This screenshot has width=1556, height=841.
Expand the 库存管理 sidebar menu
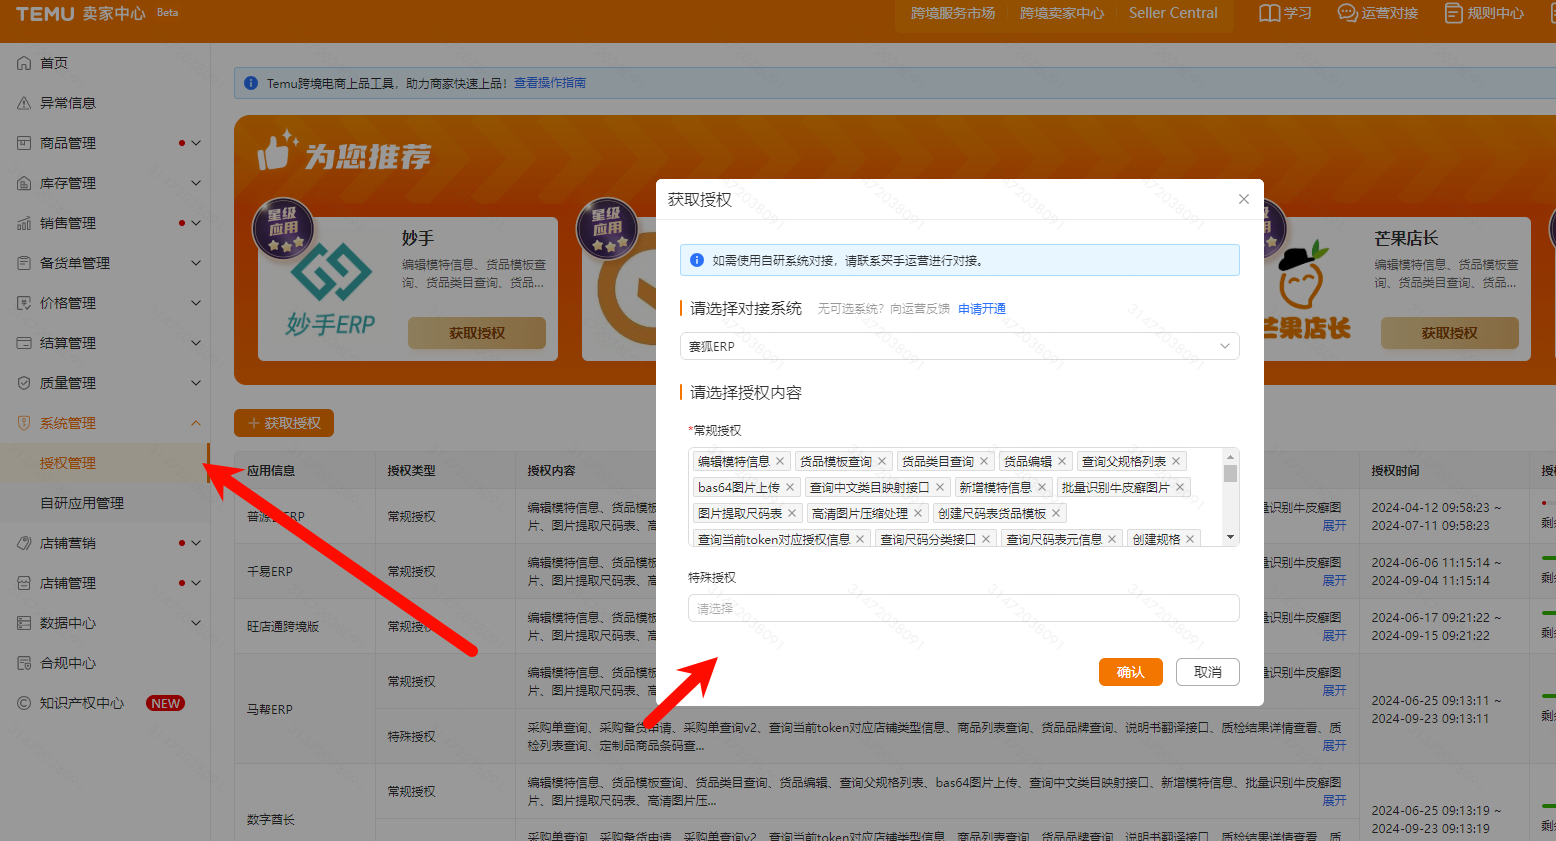click(196, 183)
